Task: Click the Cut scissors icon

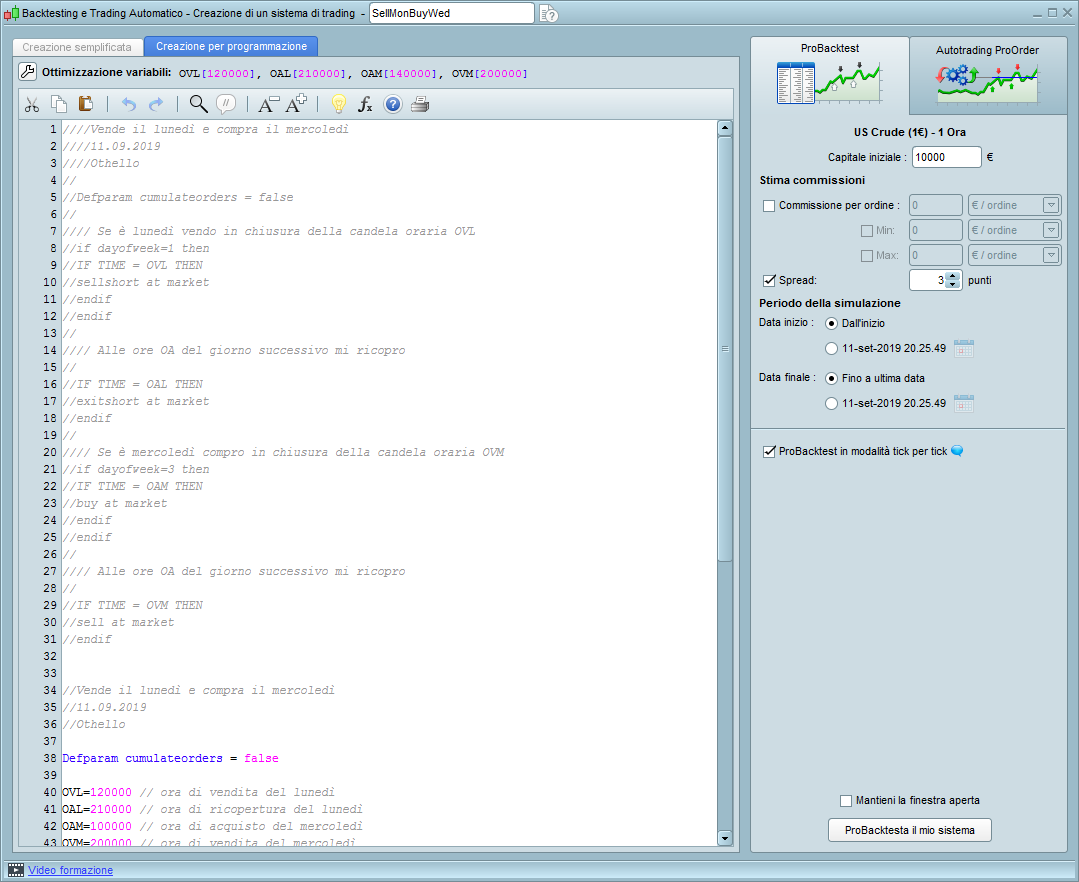Action: point(31,104)
